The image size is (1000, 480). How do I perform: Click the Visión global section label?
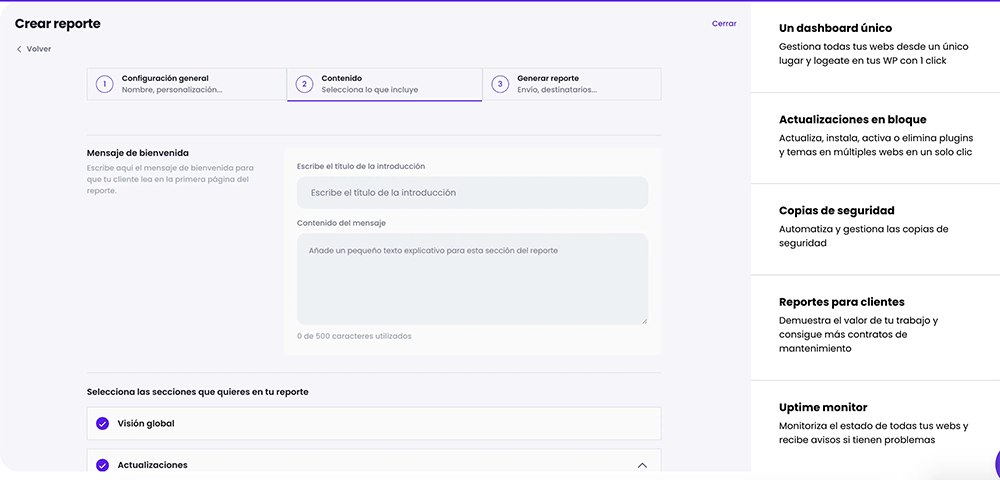pyautogui.click(x=146, y=423)
